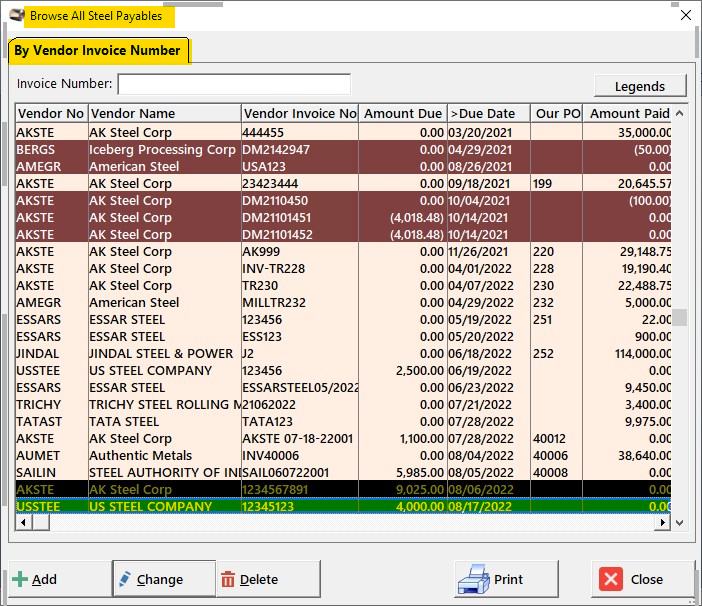Click the vertical scrollbar up arrow
Image resolution: width=702 pixels, height=606 pixels.
(679, 113)
